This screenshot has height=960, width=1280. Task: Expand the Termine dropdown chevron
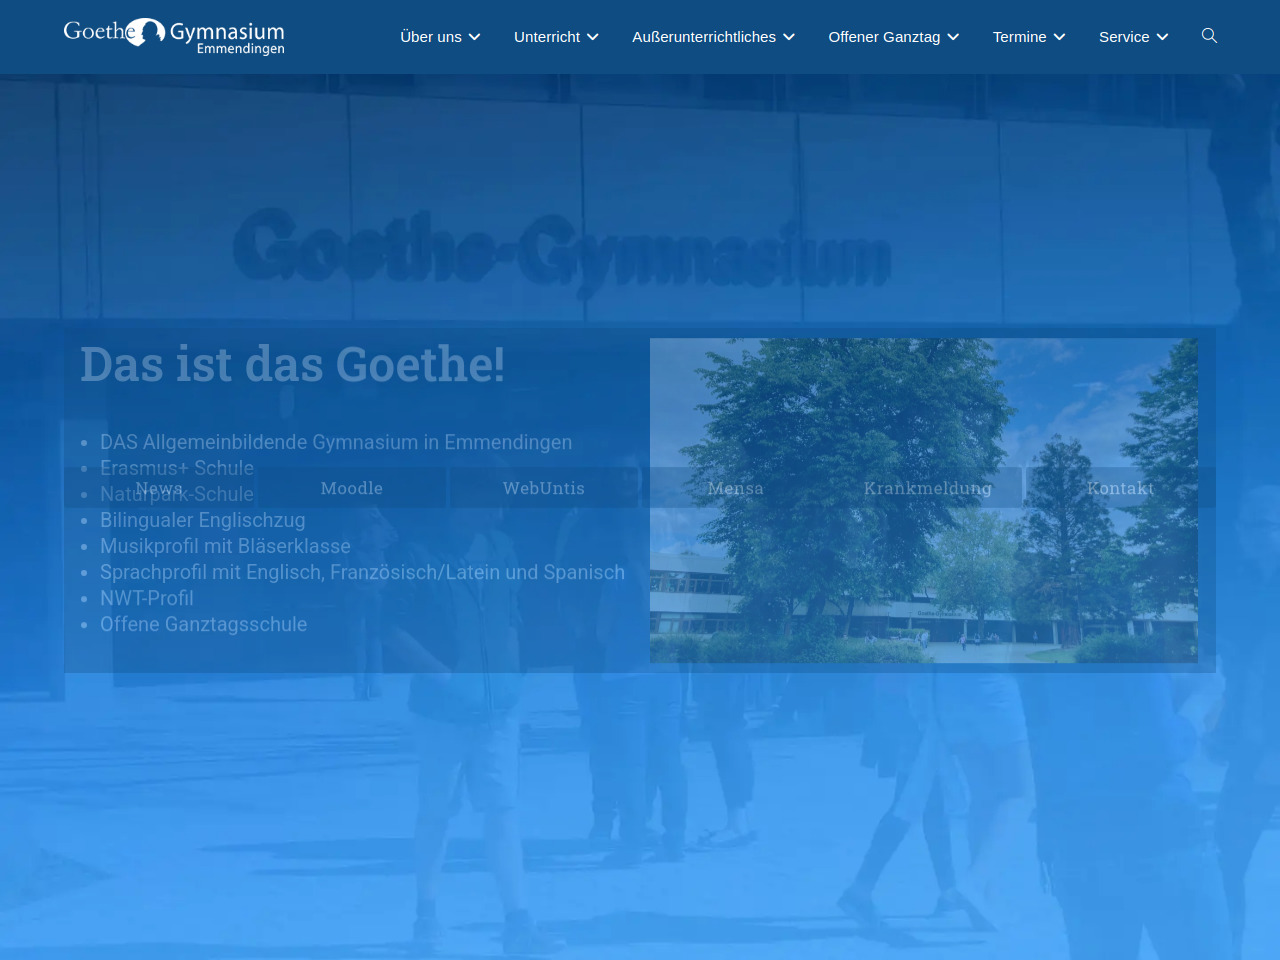coord(1060,37)
